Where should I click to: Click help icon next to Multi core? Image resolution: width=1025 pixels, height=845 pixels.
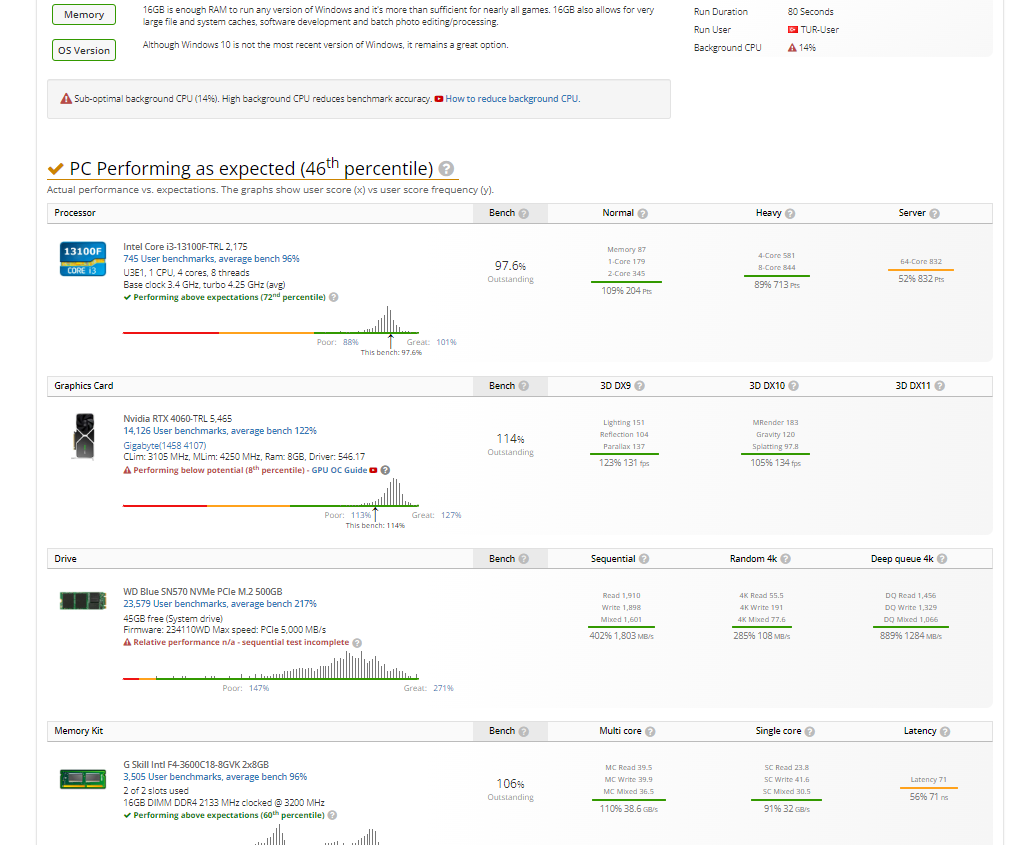650,731
